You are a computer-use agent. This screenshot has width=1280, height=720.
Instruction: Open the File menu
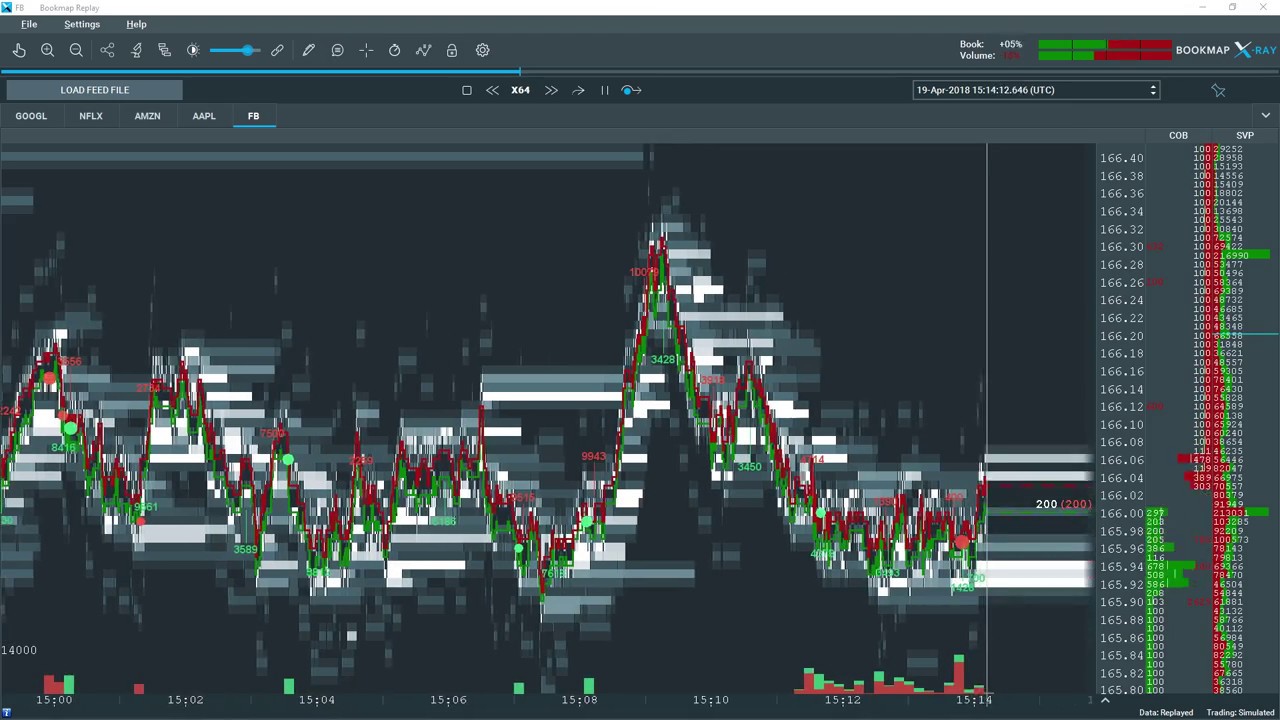click(29, 24)
